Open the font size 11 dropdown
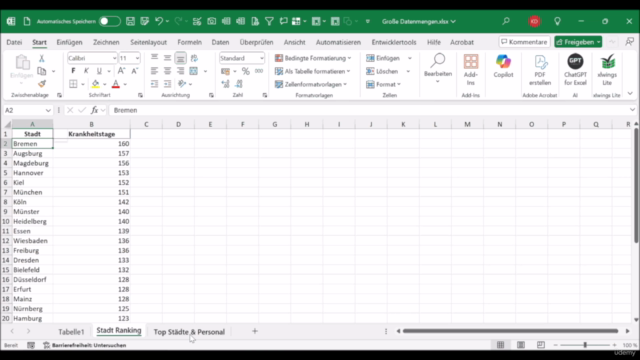The image size is (640, 360). tap(137, 58)
